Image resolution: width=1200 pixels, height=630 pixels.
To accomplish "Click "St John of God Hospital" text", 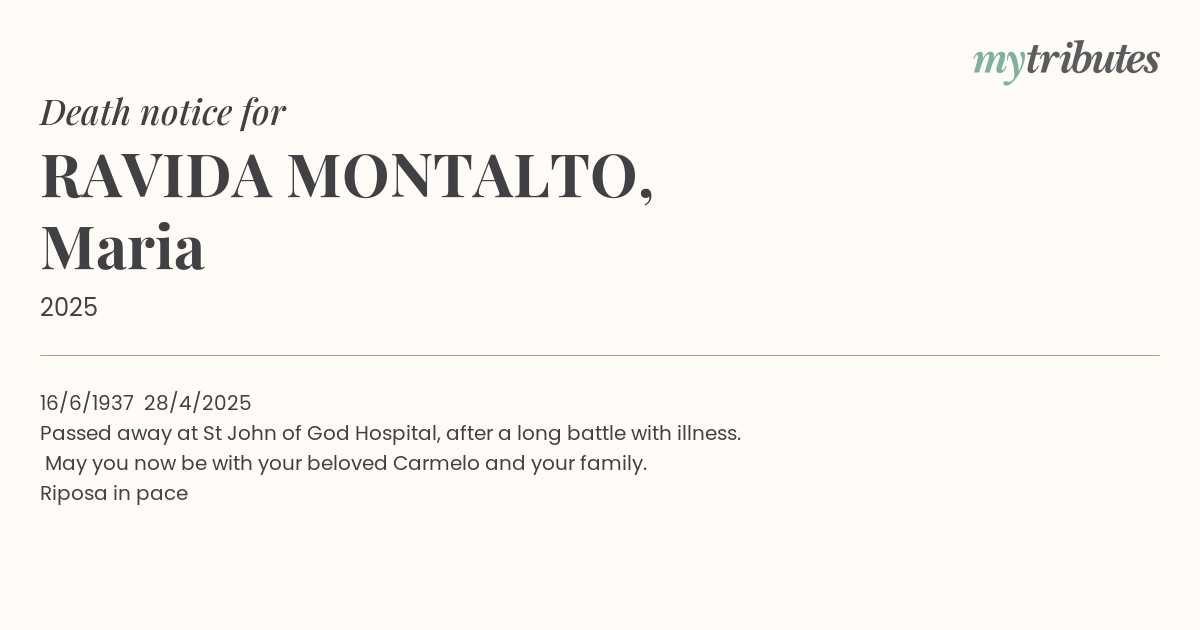I will pos(321,433).
